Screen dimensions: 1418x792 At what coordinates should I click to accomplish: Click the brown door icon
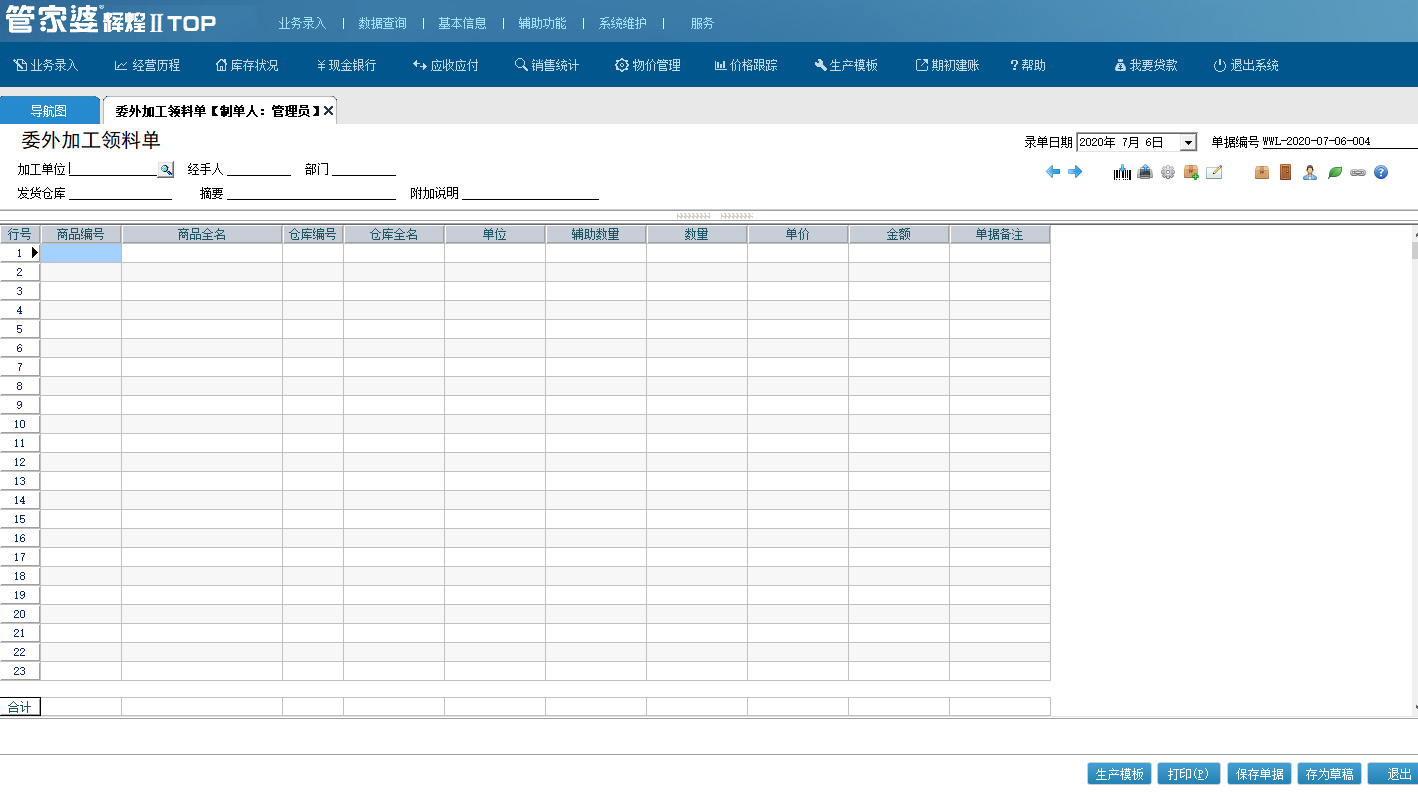point(1286,172)
